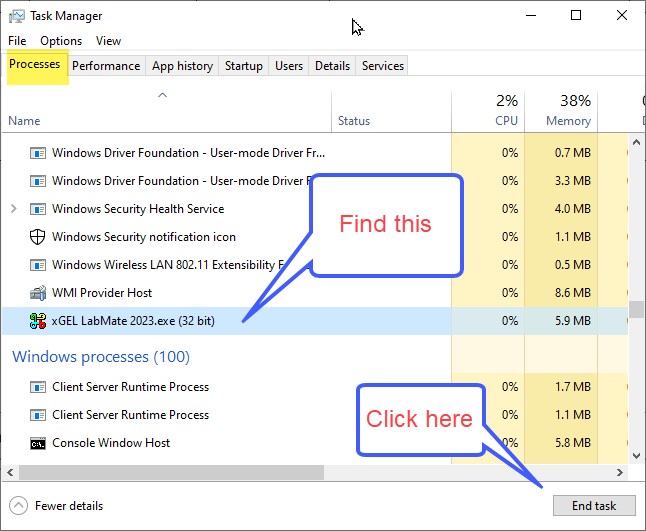Click the first Client Server Runtime Process icon
Viewport: 646px width, 531px height.
click(x=38, y=387)
